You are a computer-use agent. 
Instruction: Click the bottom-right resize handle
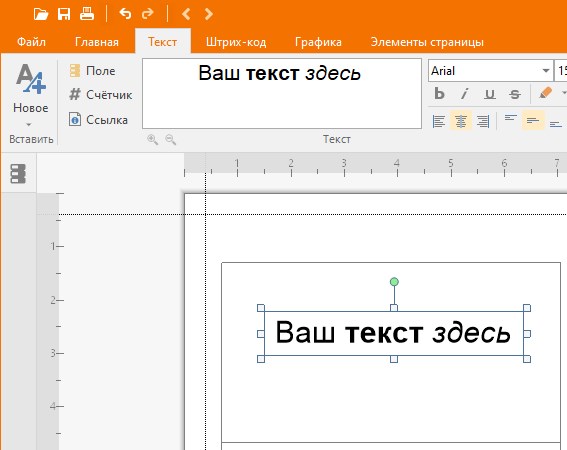(x=527, y=359)
